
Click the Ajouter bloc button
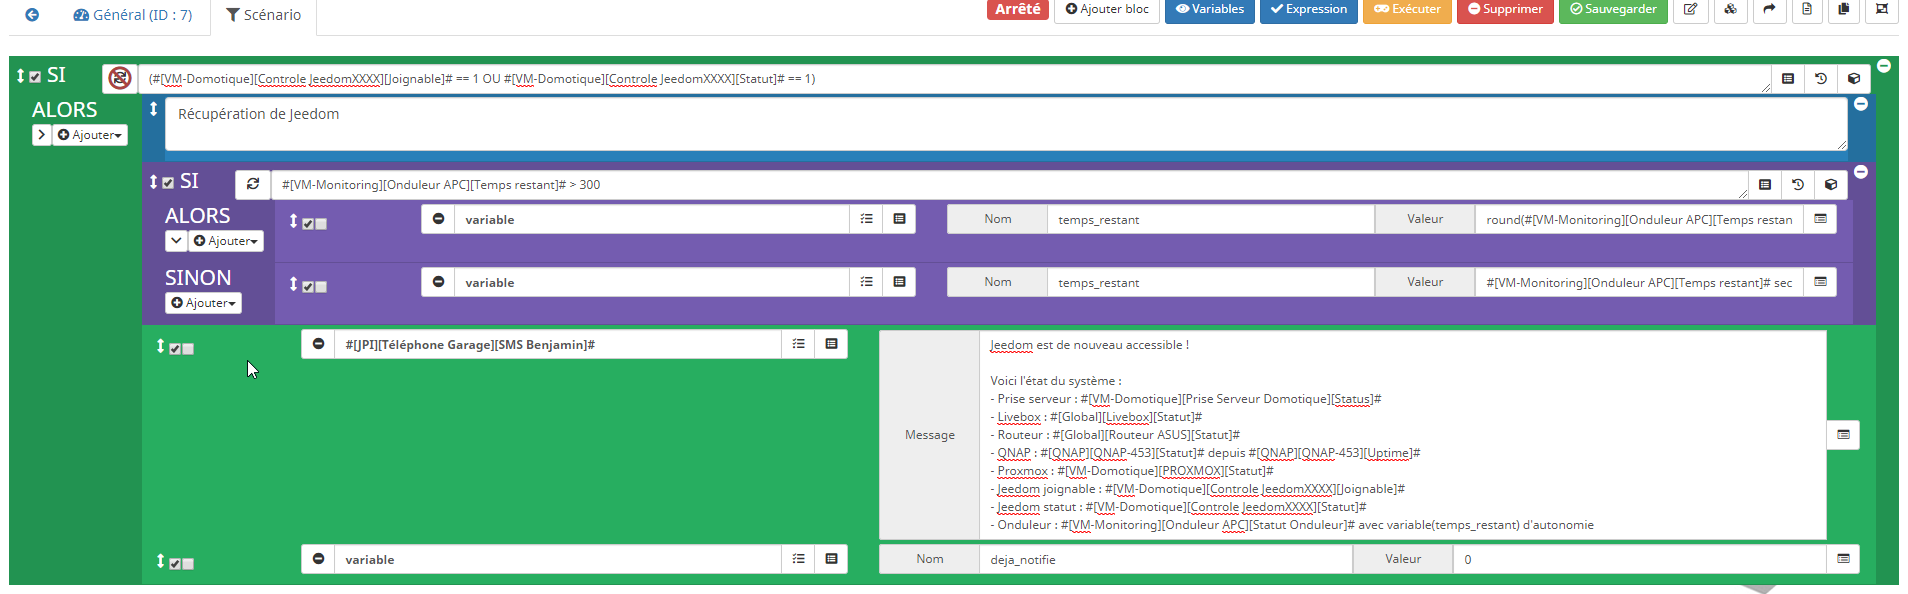point(1106,9)
